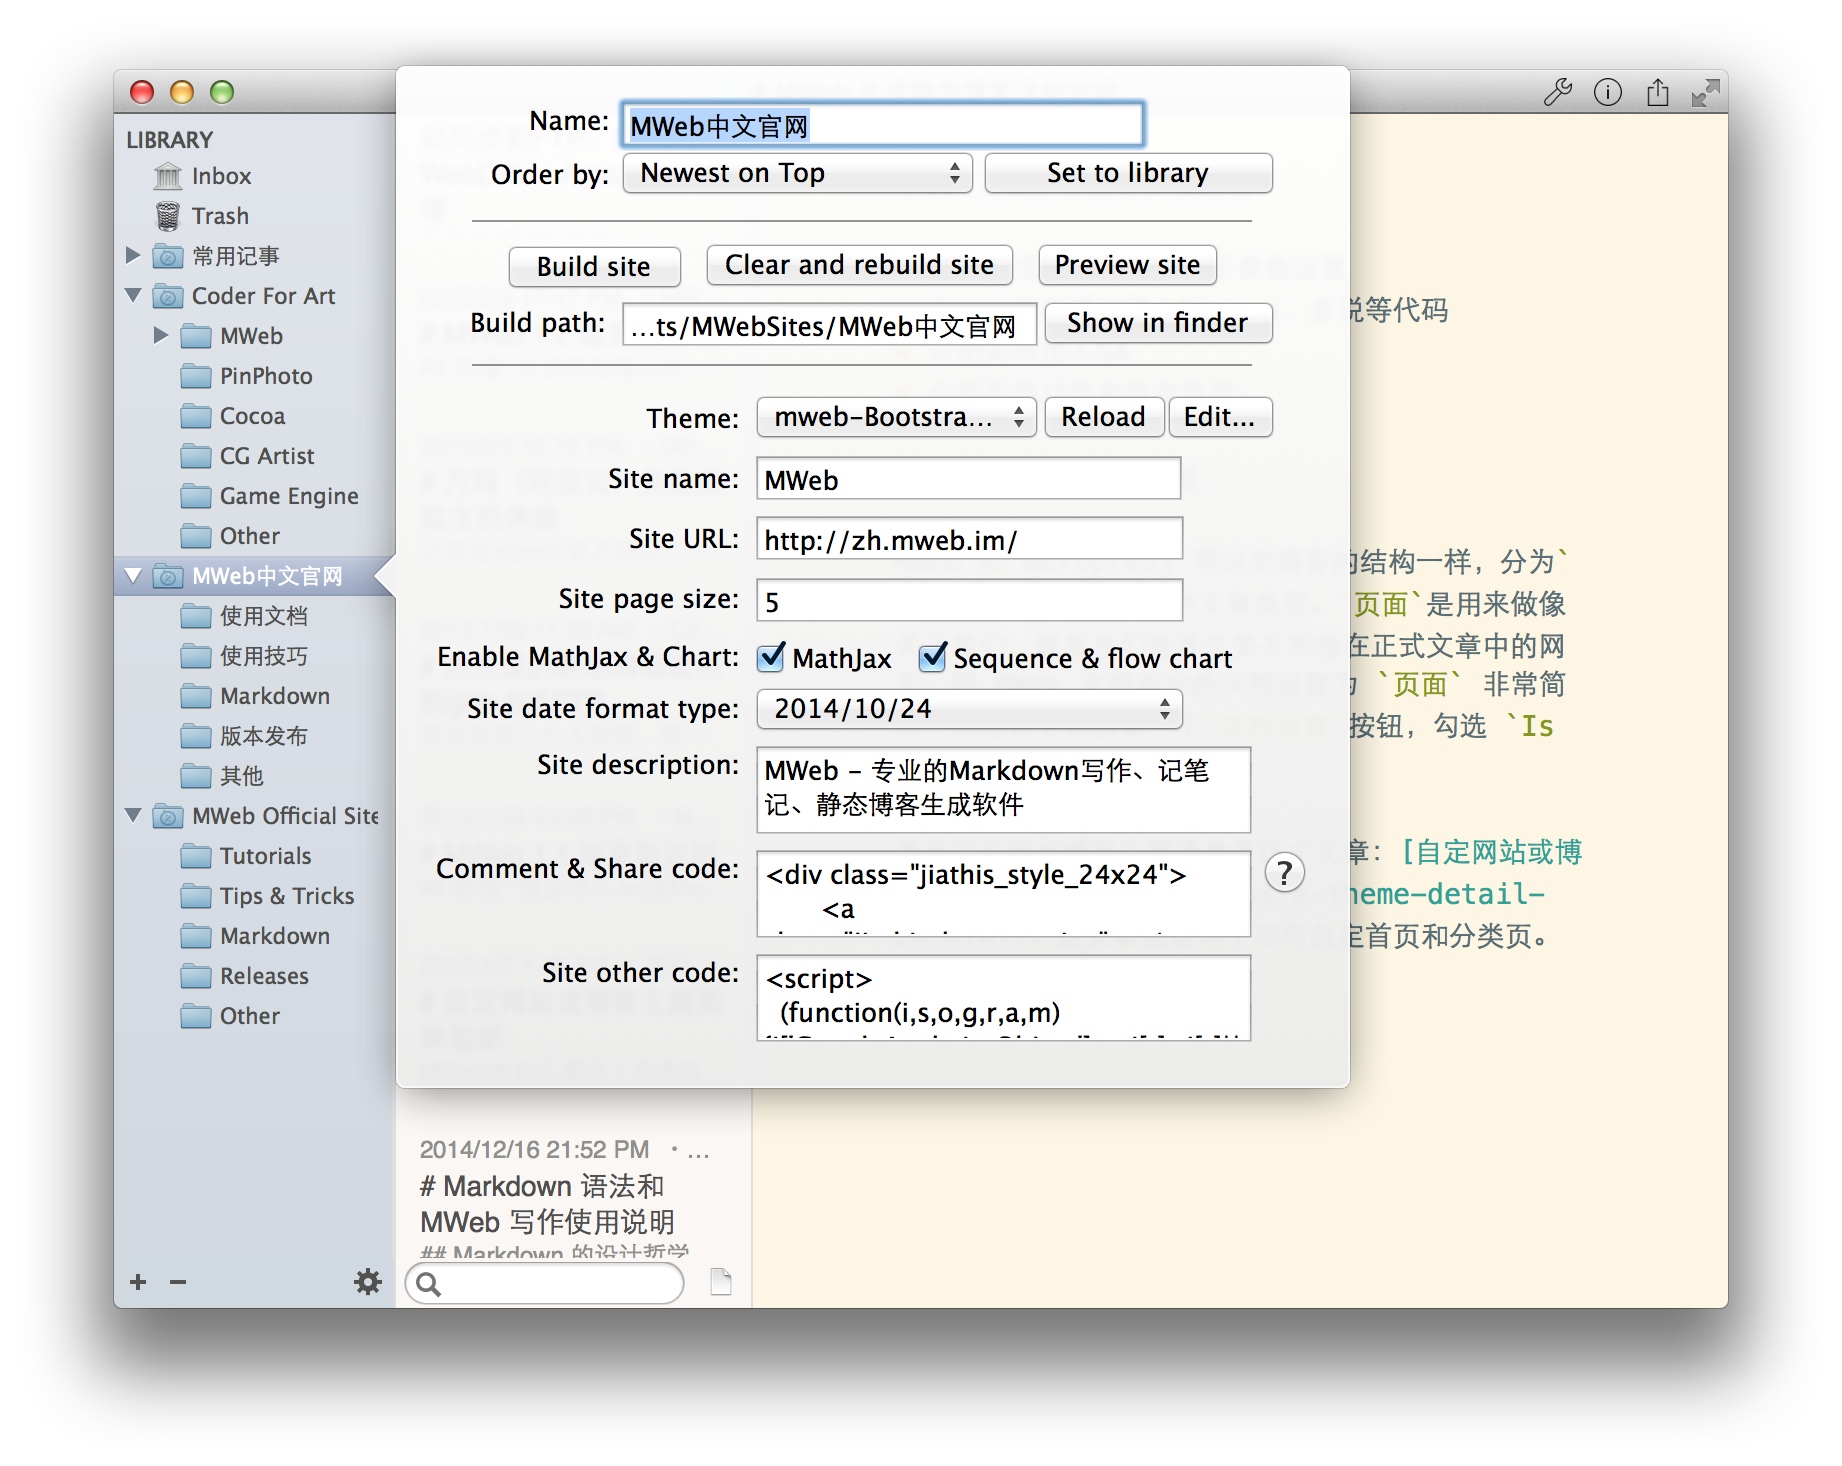Viewport: 1842px width, 1466px height.
Task: Open the Site date format type dropdown
Action: pyautogui.click(x=969, y=709)
